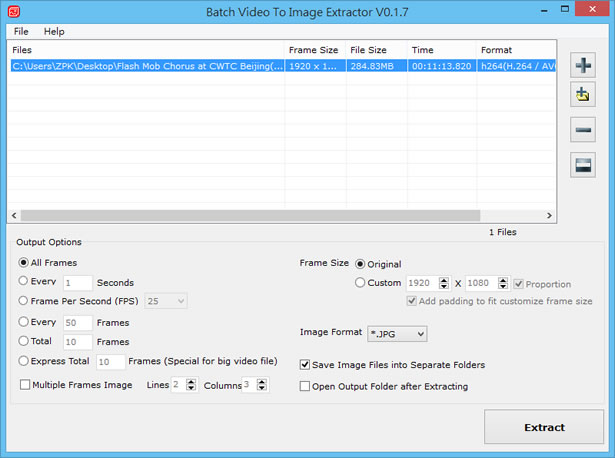The height and width of the screenshot is (458, 615).
Task: Click the file list horizontal scrollbar
Action: (x=280, y=215)
